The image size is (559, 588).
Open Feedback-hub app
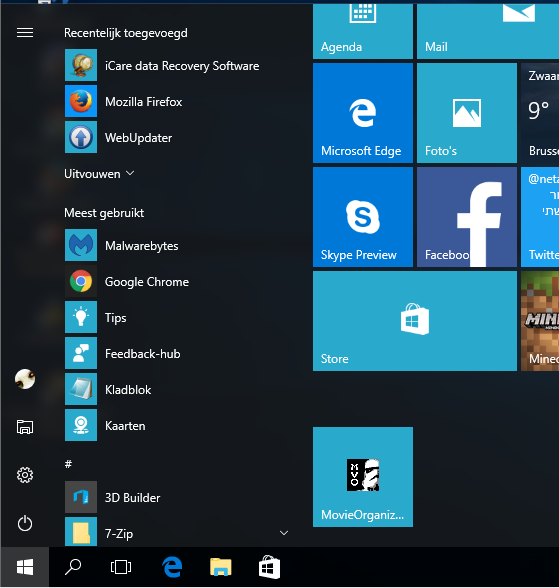pyautogui.click(x=142, y=354)
